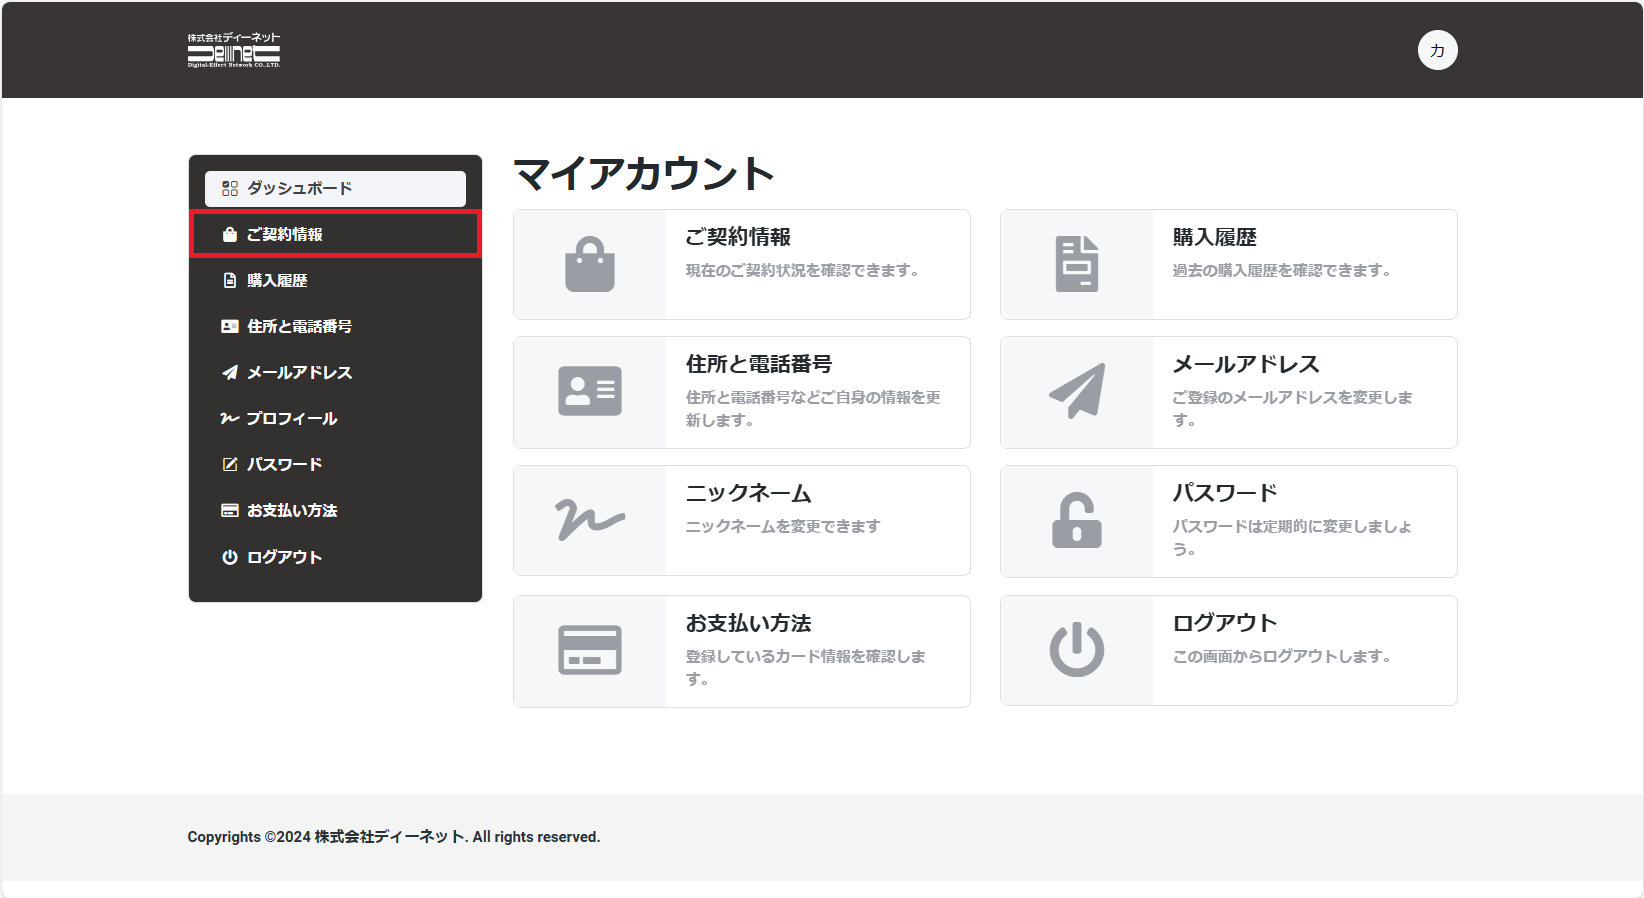The width and height of the screenshot is (1644, 898).
Task: Click the description ご登録のメールアドレスを変更します。
Action: (1292, 408)
